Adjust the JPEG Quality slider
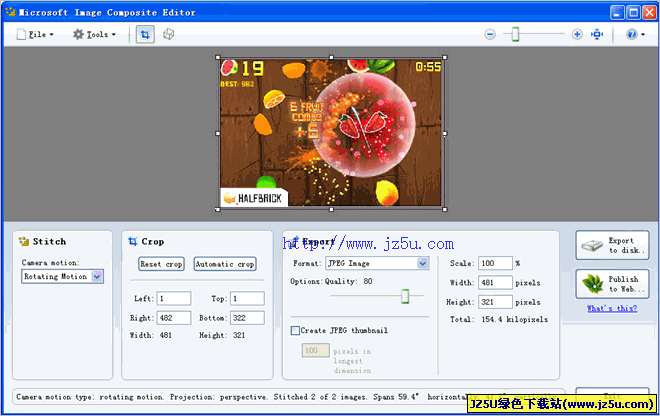660x416 pixels. (405, 296)
